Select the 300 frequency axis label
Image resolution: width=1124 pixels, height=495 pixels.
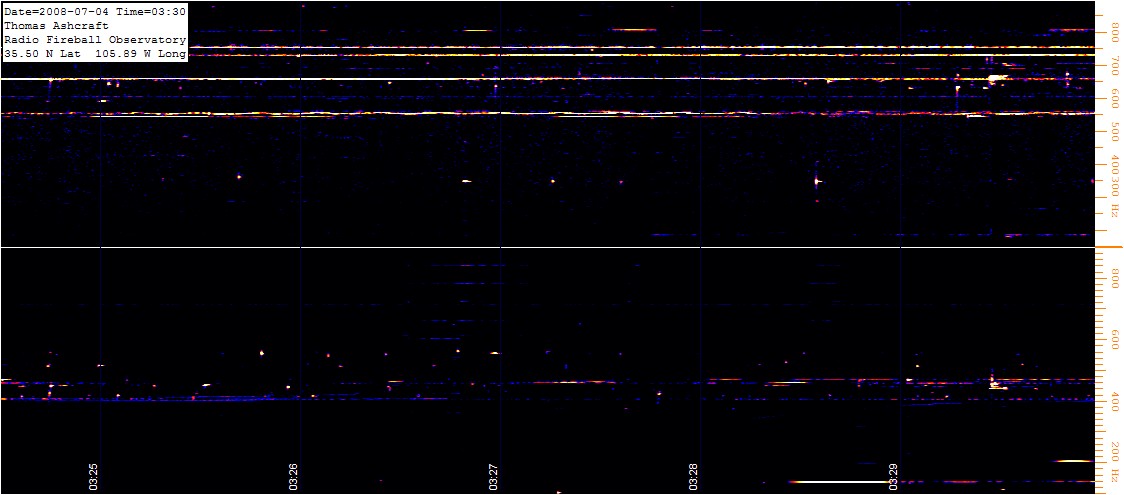[1115, 186]
